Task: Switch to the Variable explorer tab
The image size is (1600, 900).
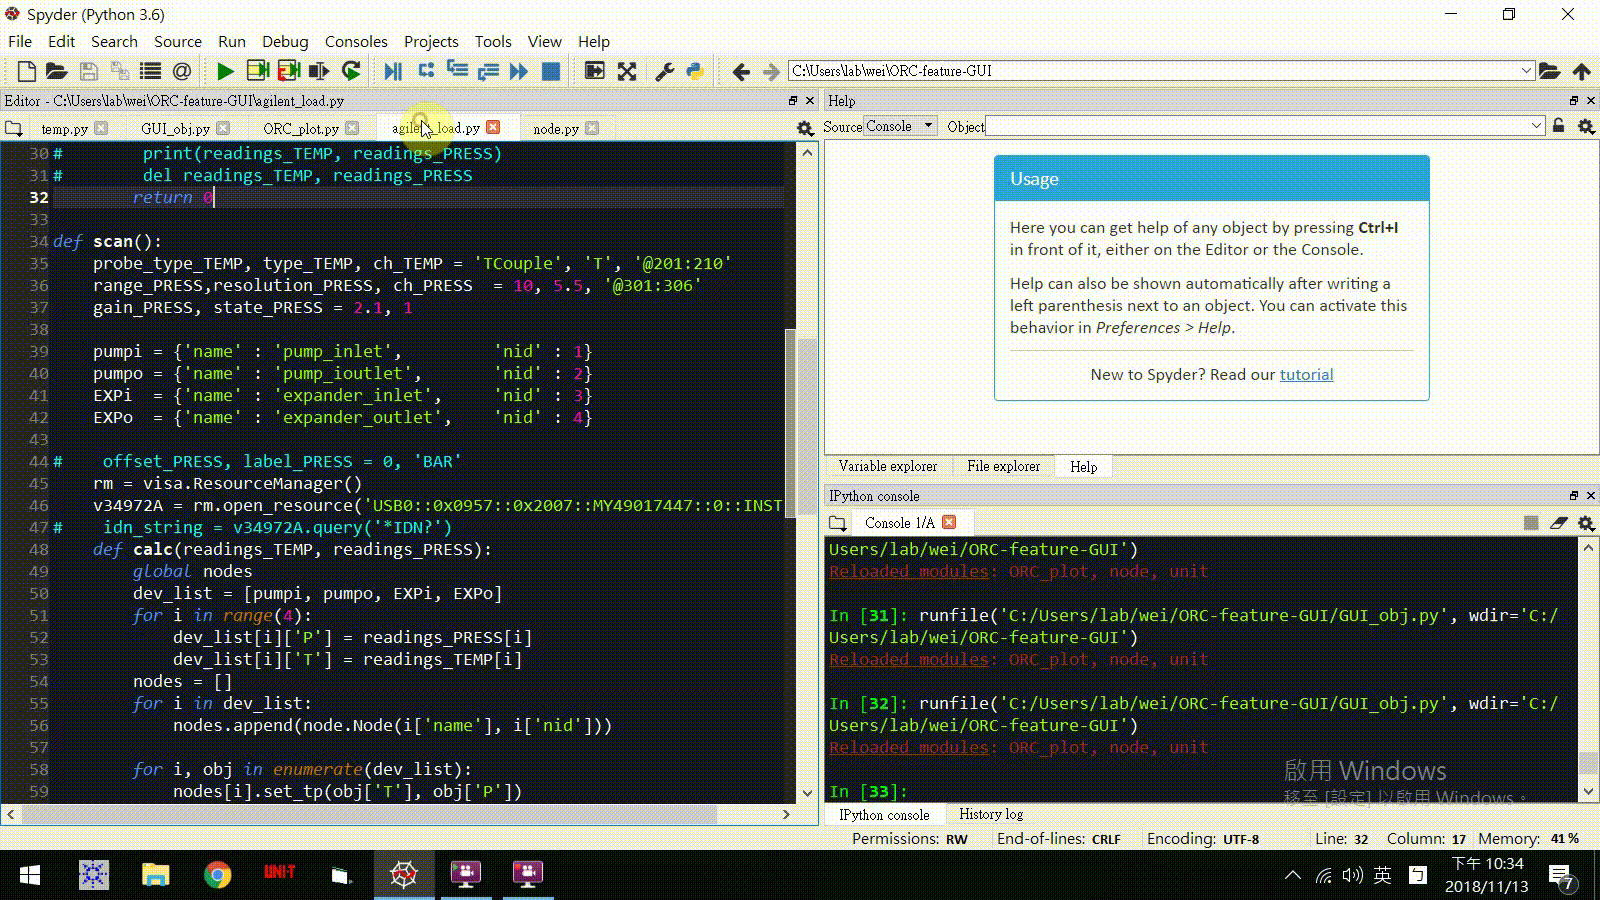Action: click(x=887, y=467)
